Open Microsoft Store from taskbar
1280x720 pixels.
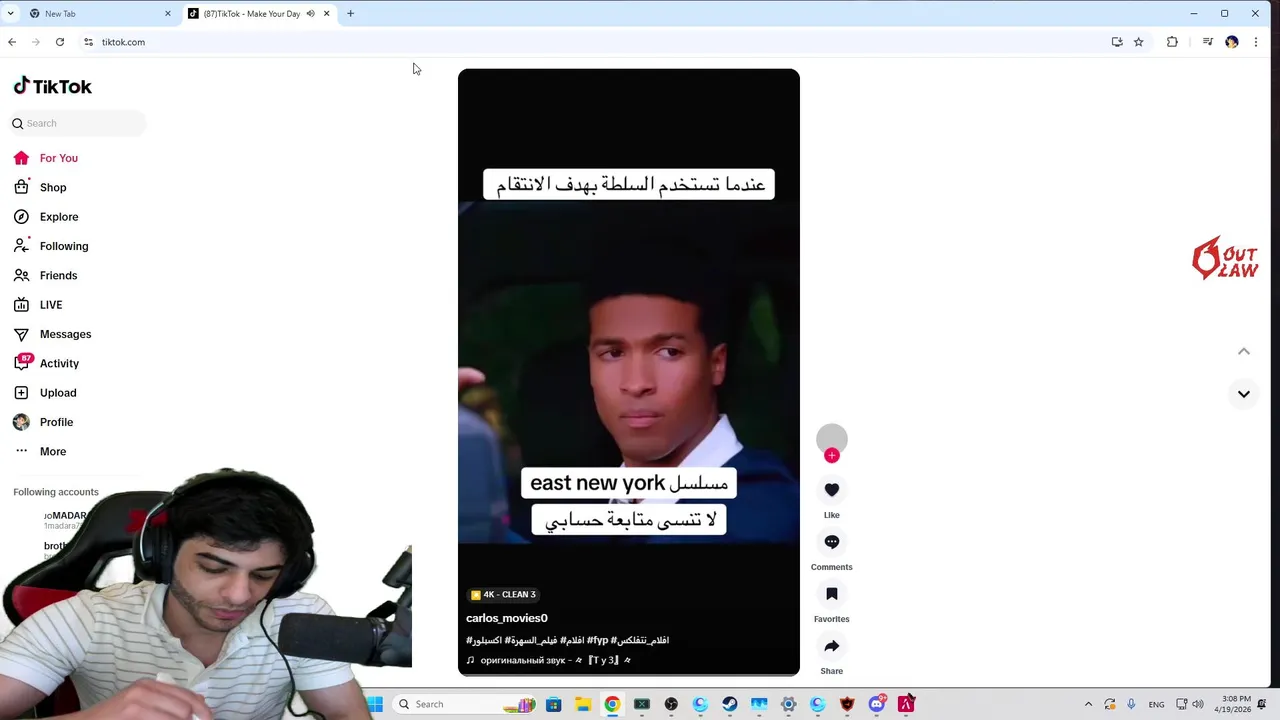(x=553, y=704)
